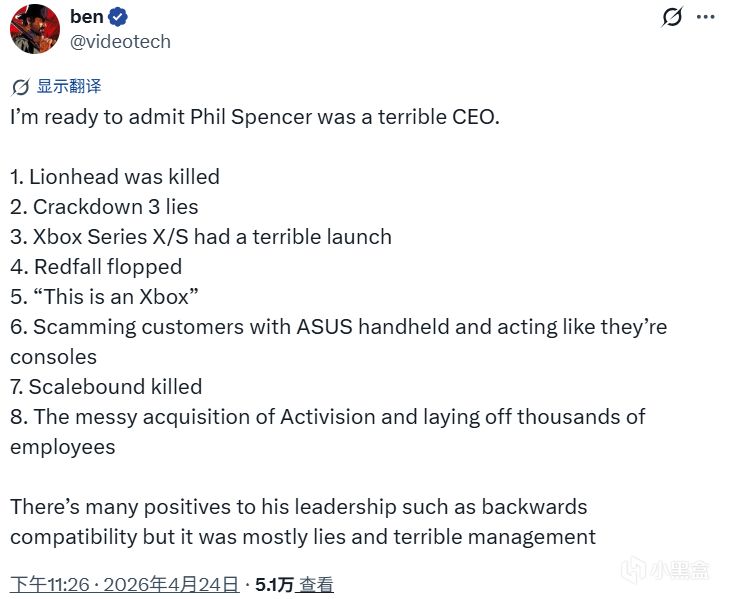Click the blue verified badge
The width and height of the screenshot is (731, 599).
coord(117,17)
